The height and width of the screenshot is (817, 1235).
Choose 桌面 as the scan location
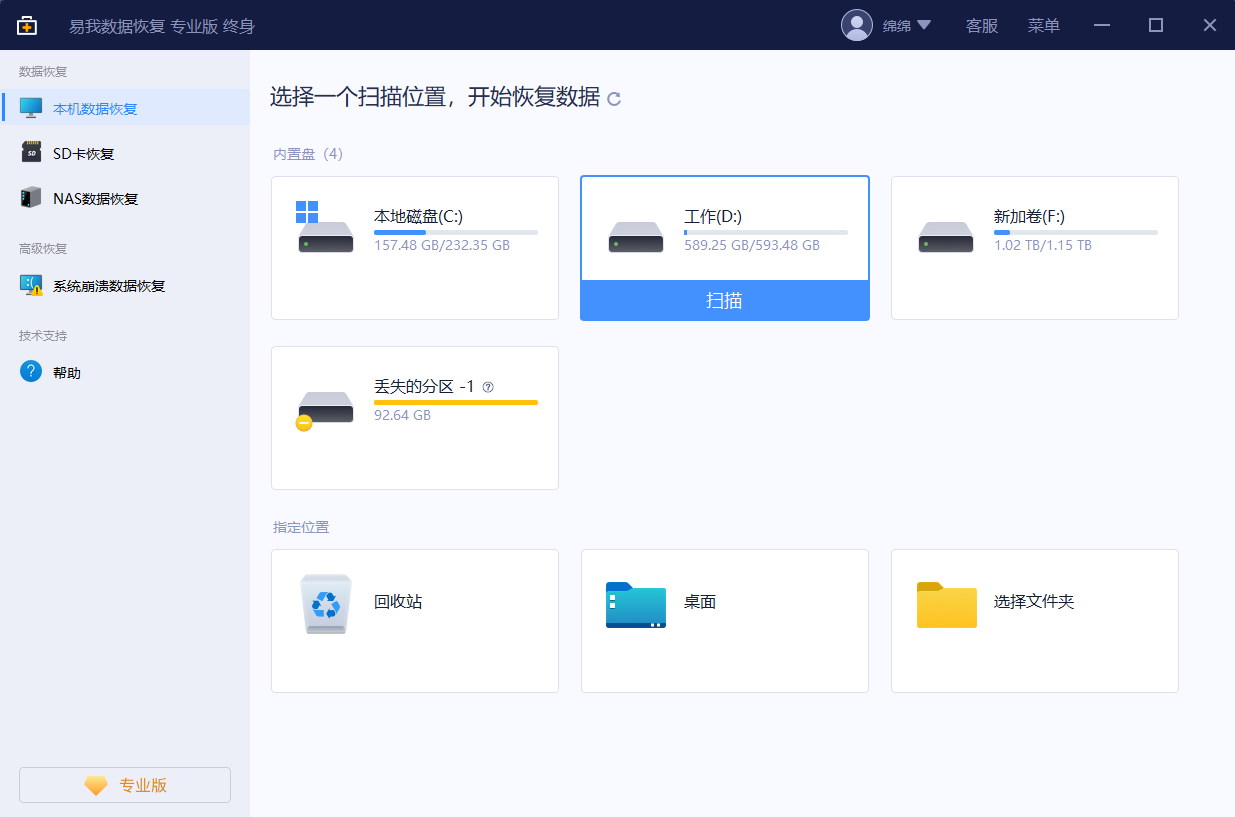click(724, 620)
